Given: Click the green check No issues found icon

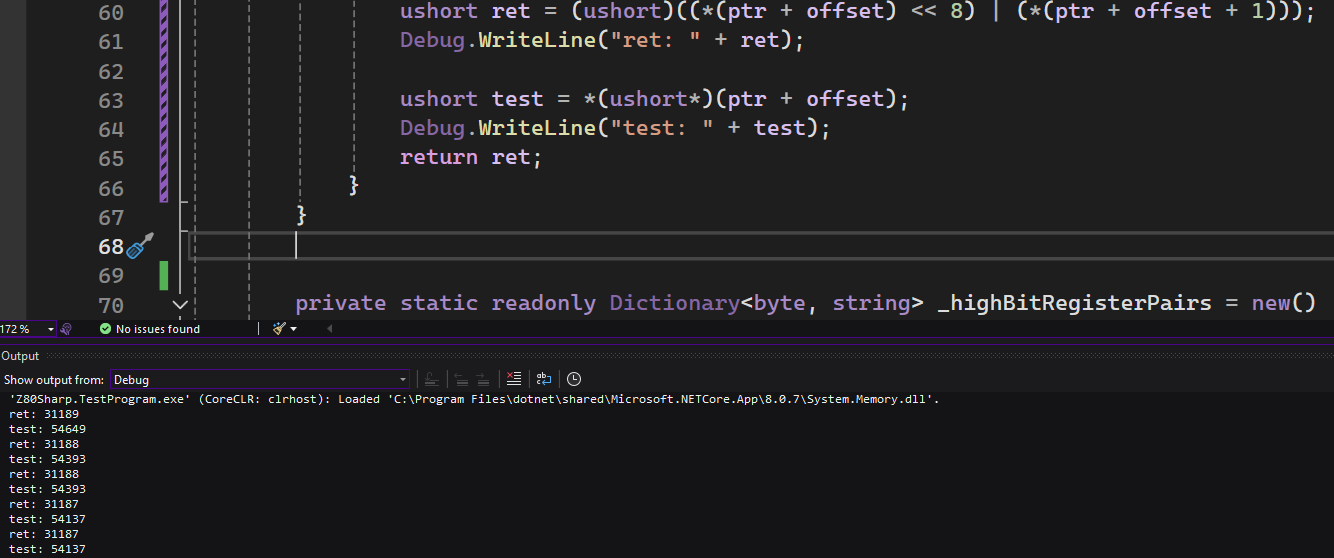Looking at the screenshot, I should click(x=105, y=329).
